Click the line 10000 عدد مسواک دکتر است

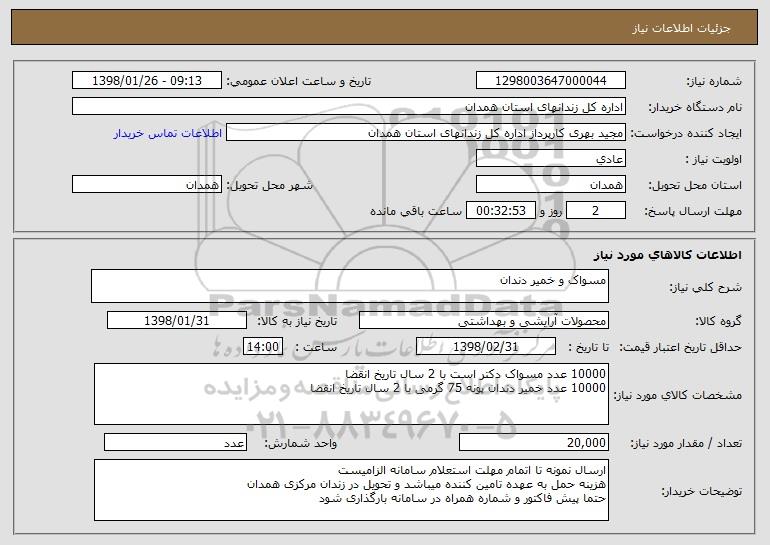tap(475, 374)
